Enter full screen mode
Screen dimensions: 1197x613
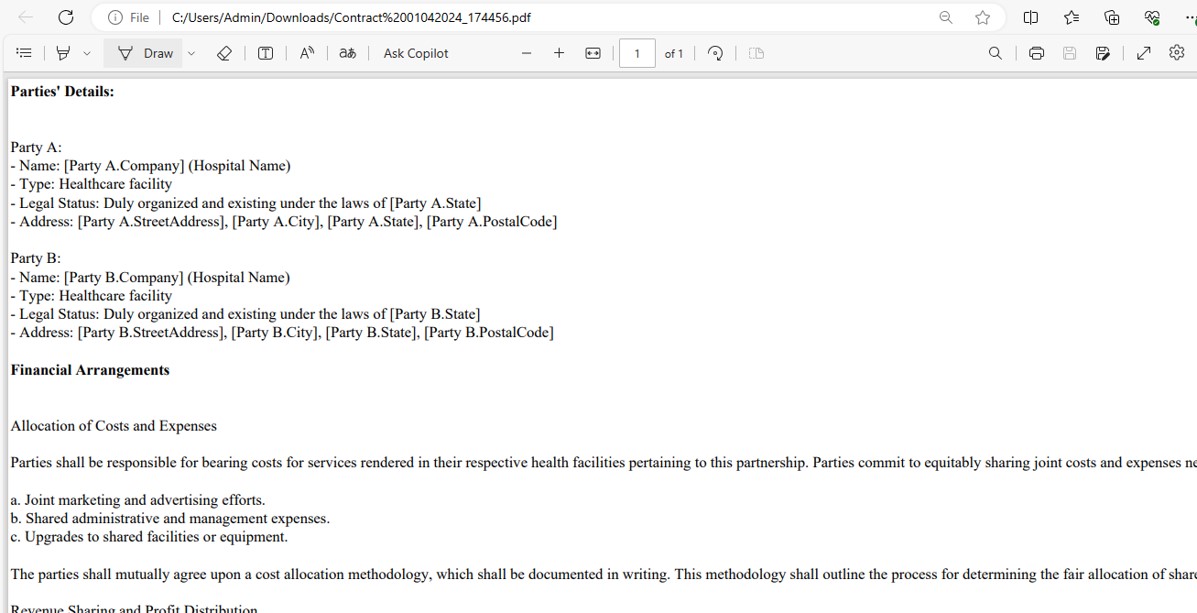[1144, 53]
